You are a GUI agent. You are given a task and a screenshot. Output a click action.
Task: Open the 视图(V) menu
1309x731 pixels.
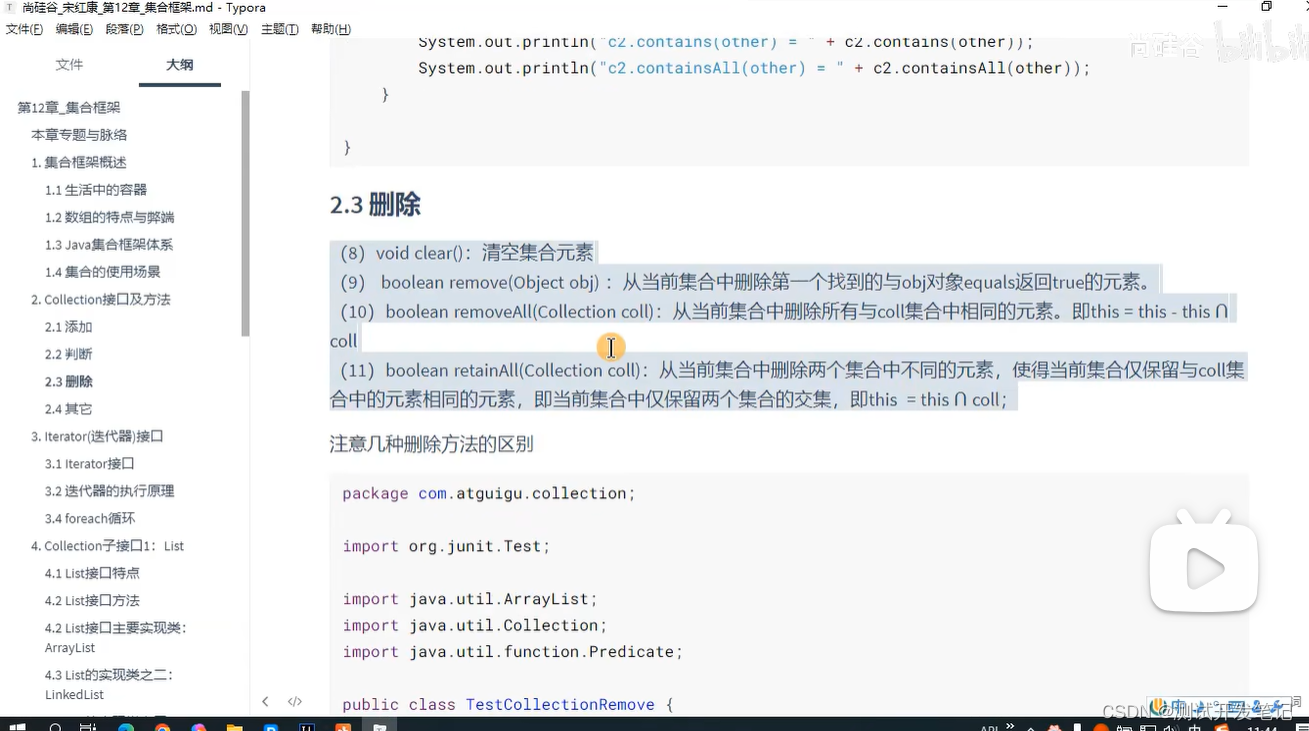pos(228,29)
